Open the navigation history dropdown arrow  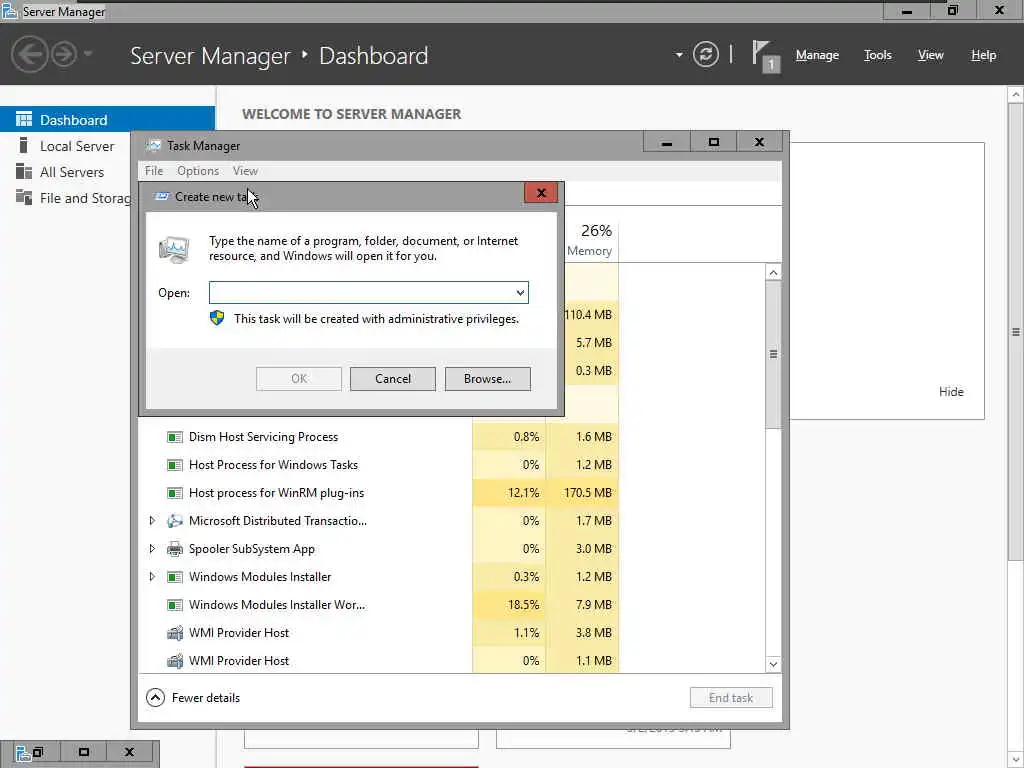click(x=88, y=54)
